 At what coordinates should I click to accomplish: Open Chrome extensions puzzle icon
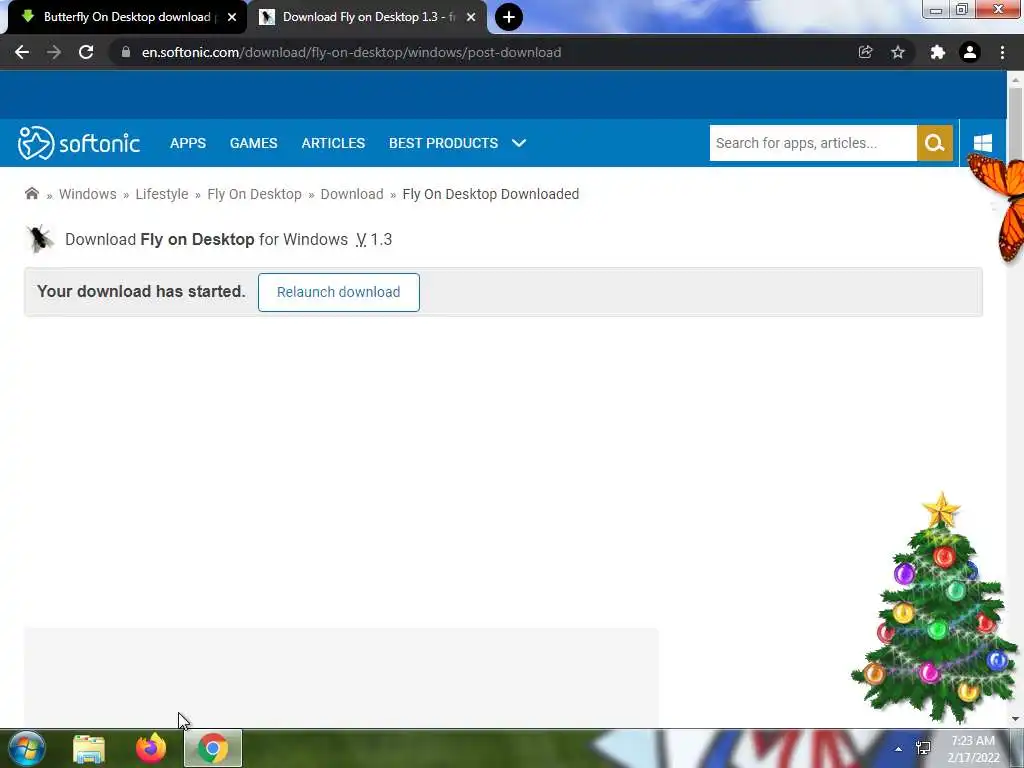tap(938, 52)
